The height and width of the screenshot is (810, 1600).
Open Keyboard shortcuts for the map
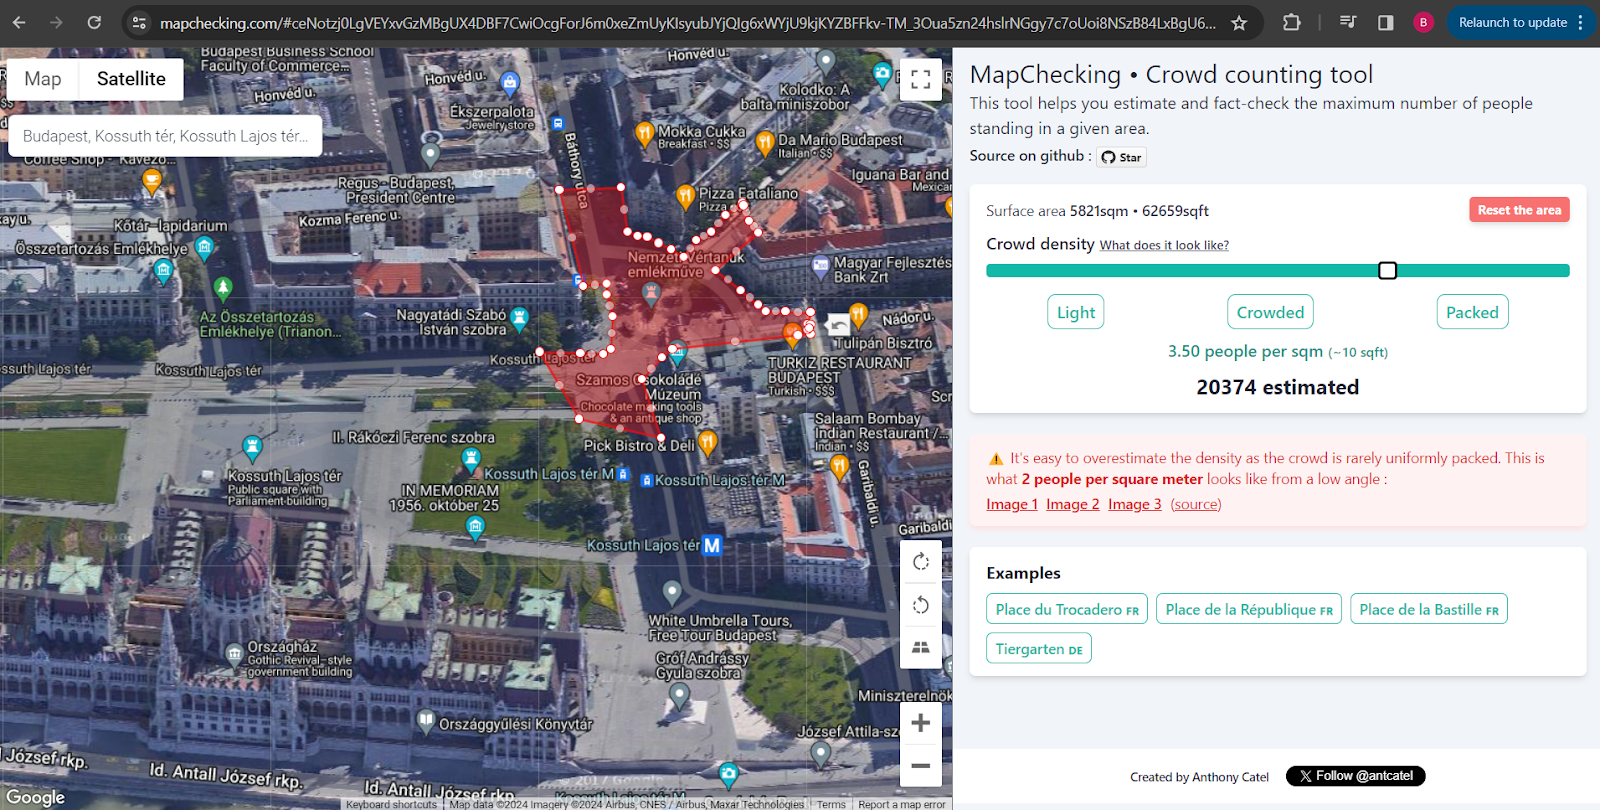point(391,804)
